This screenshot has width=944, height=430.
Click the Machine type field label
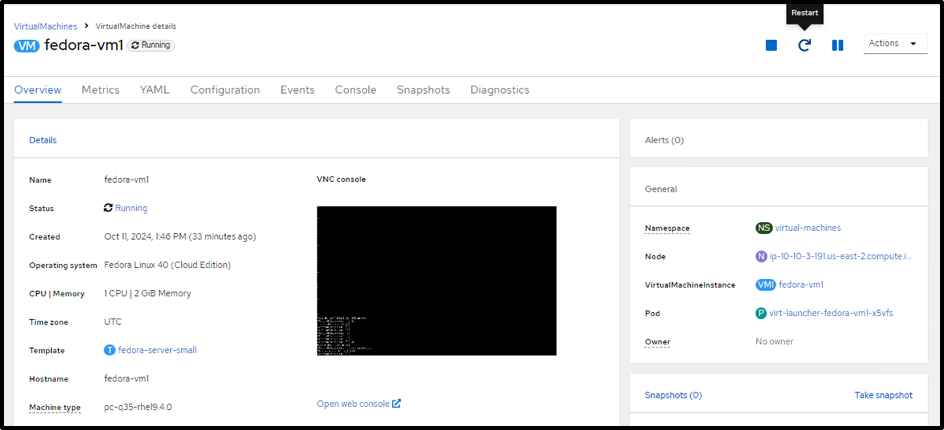click(x=55, y=408)
